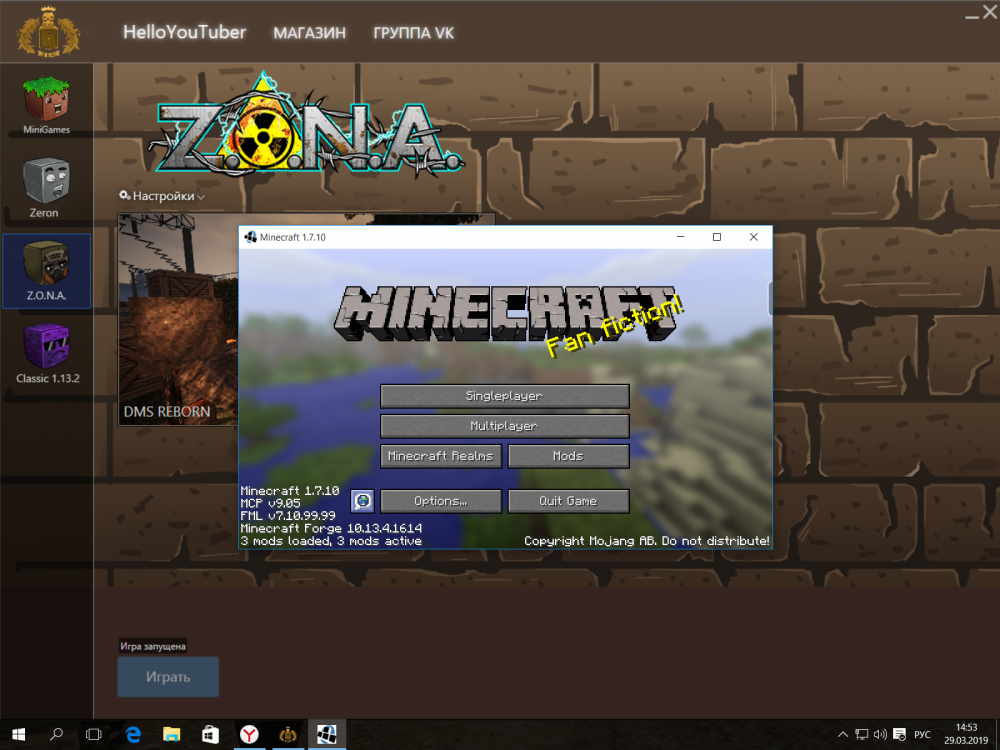This screenshot has height=750, width=1000.
Task: Show hidden system tray icons
Action: coord(846,734)
